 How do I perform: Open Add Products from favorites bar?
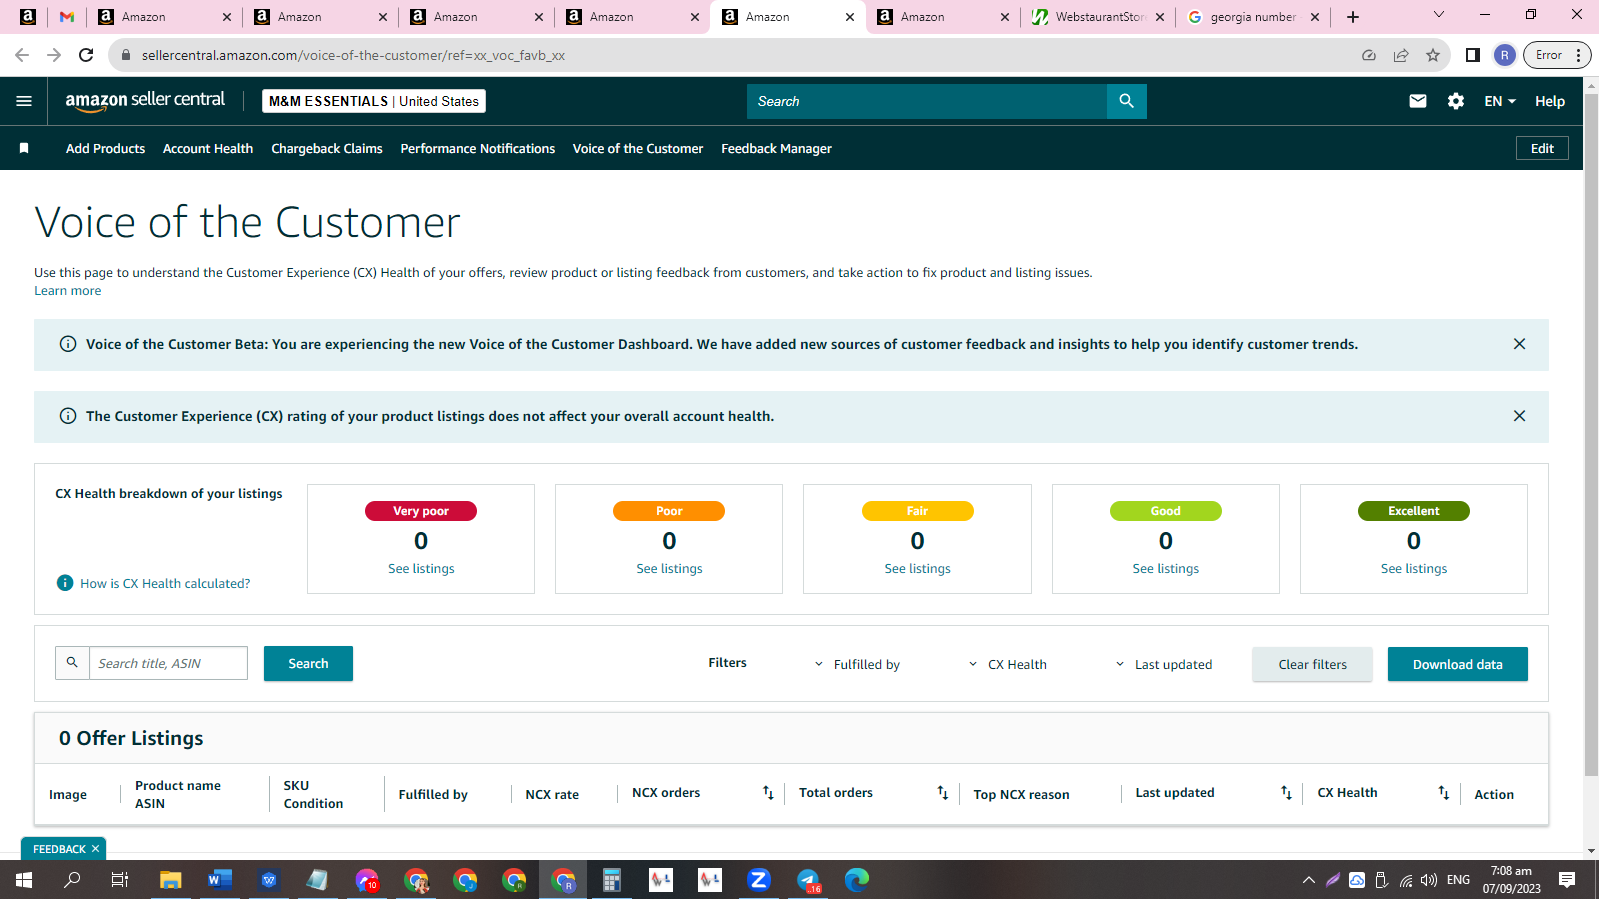coord(105,148)
